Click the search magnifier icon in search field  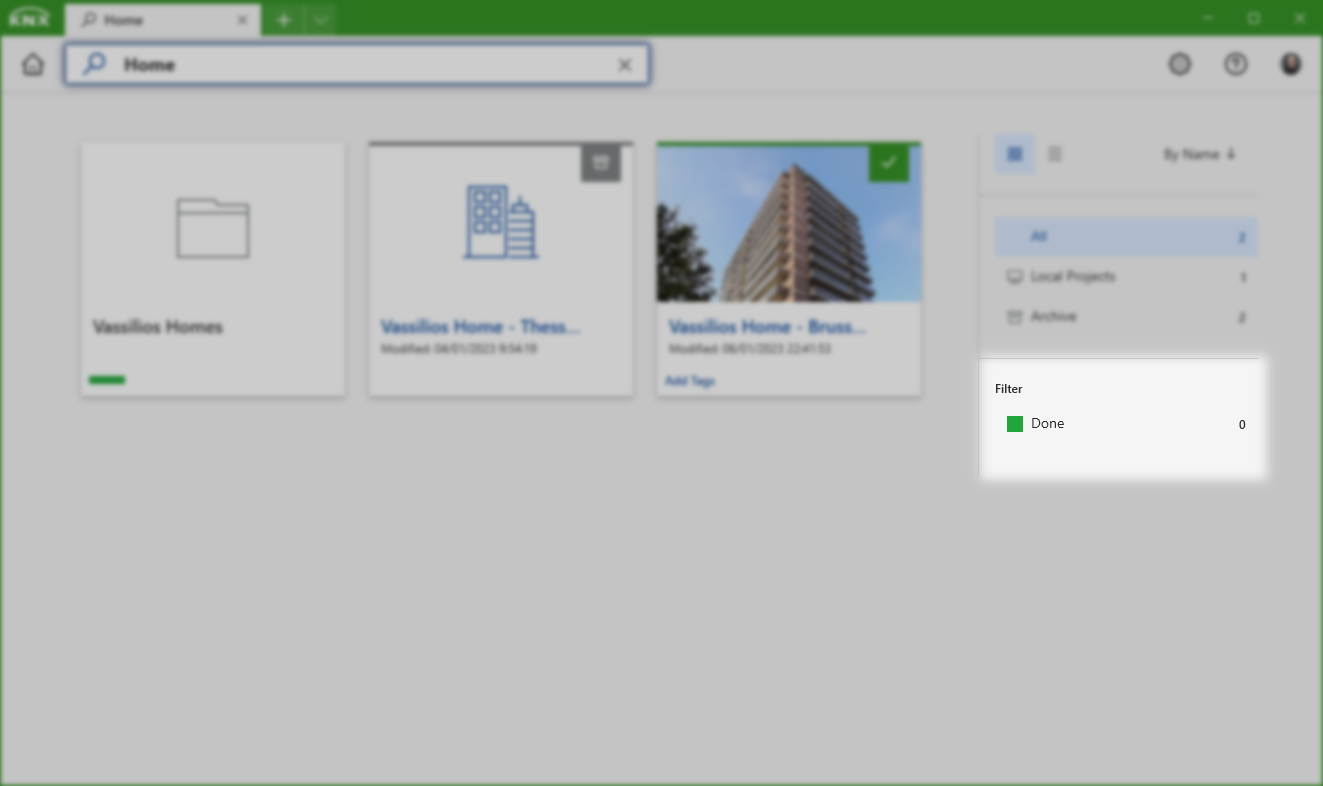[94, 65]
